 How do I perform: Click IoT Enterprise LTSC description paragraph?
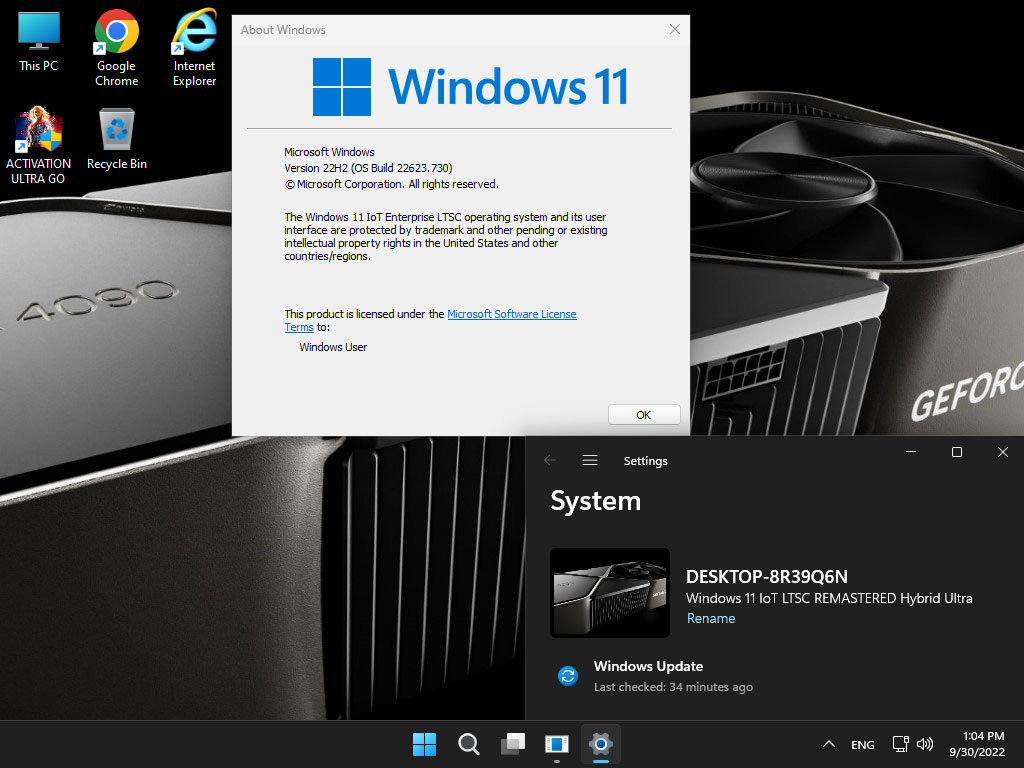pos(446,236)
